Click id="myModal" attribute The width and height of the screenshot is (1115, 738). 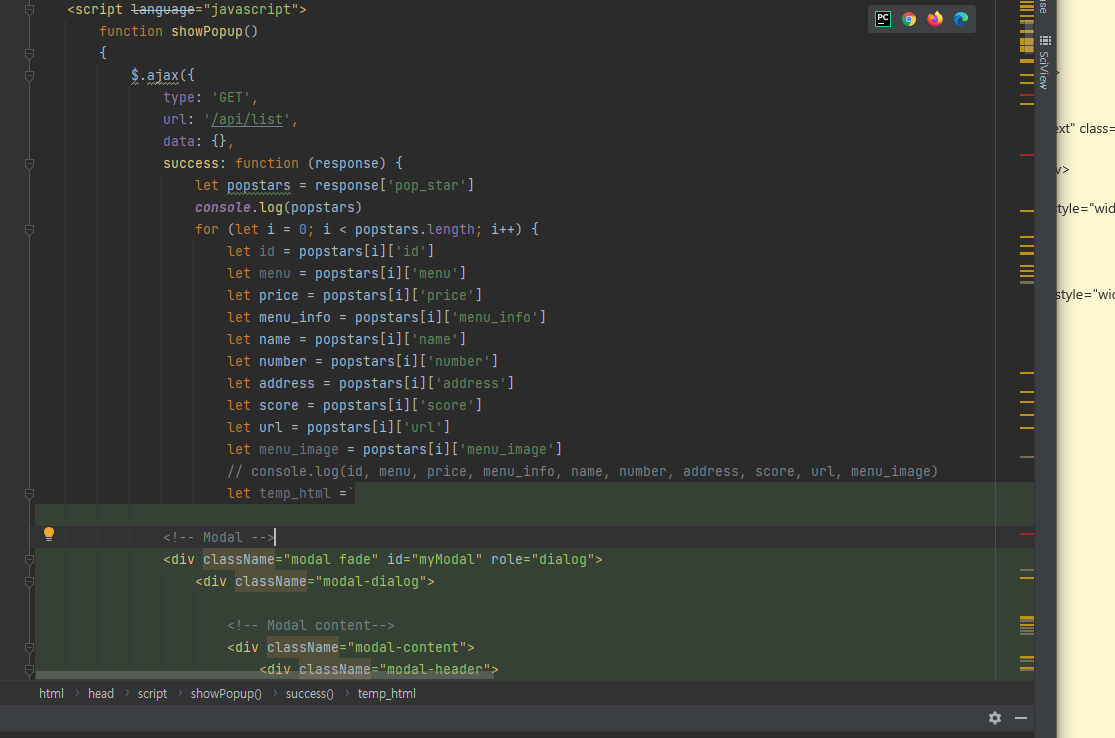[x=434, y=560]
